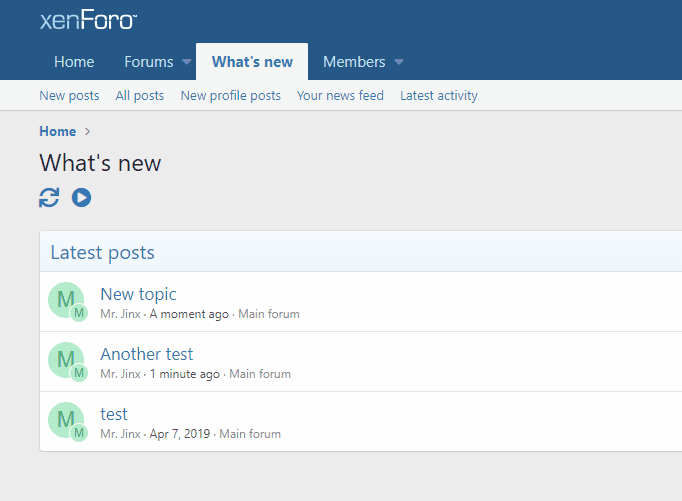Open the New posts sub-navigation link
Viewport: 682px width, 501px height.
point(69,96)
